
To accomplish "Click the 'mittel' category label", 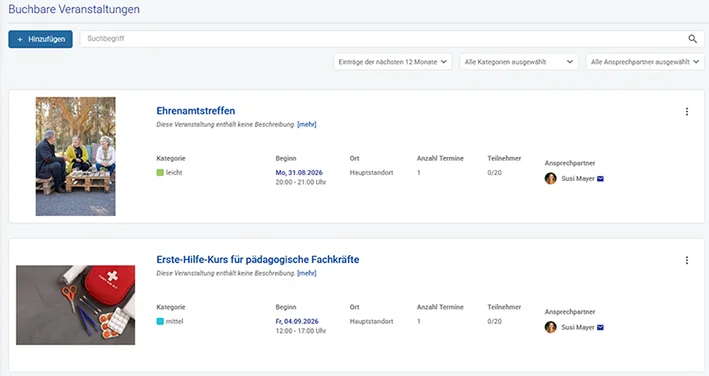I will 175,321.
